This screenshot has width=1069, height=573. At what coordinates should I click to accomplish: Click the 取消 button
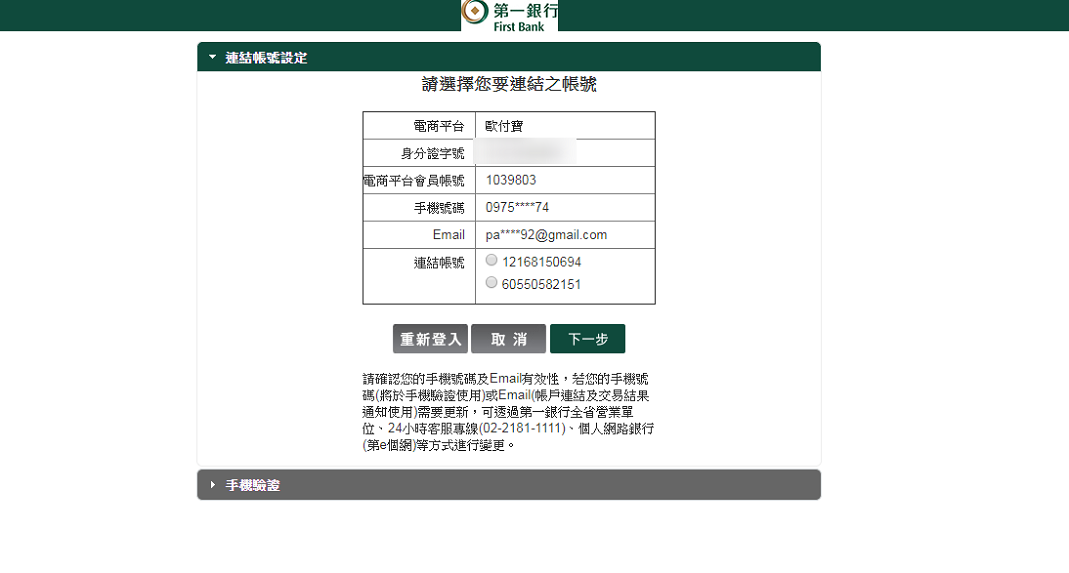[509, 339]
